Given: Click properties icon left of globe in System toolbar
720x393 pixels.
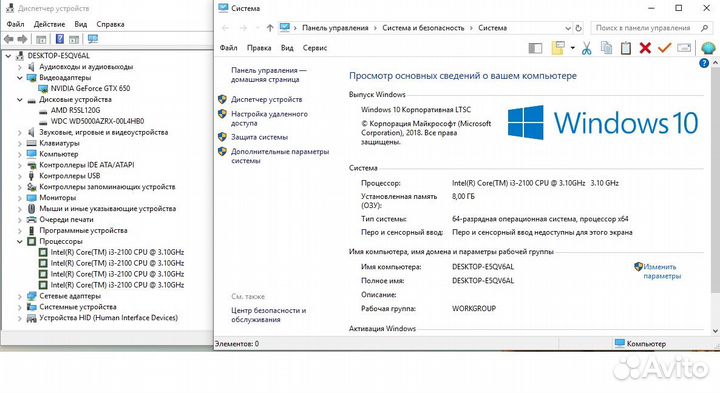Looking at the screenshot, I should click(684, 48).
